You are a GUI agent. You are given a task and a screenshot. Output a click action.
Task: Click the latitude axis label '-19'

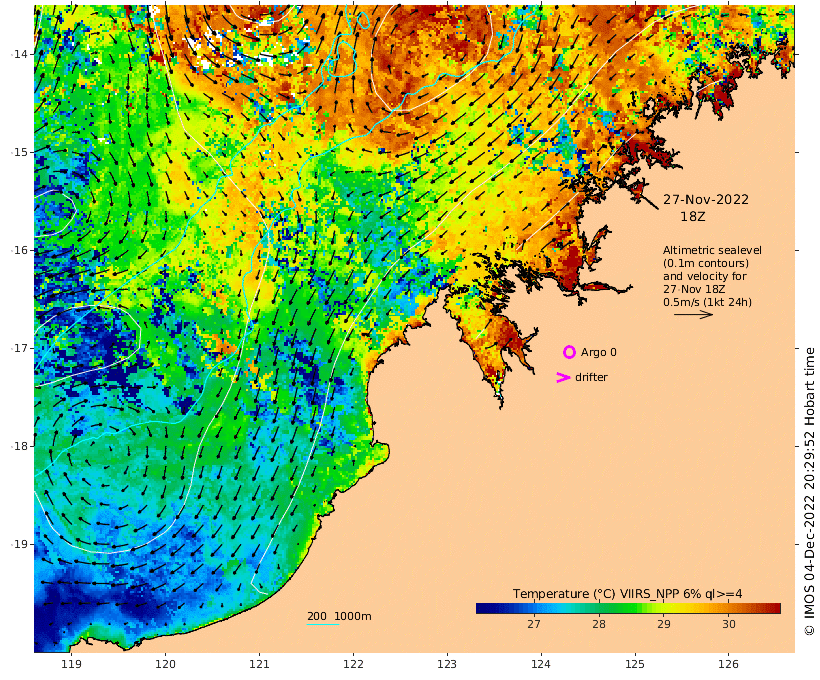19,544
